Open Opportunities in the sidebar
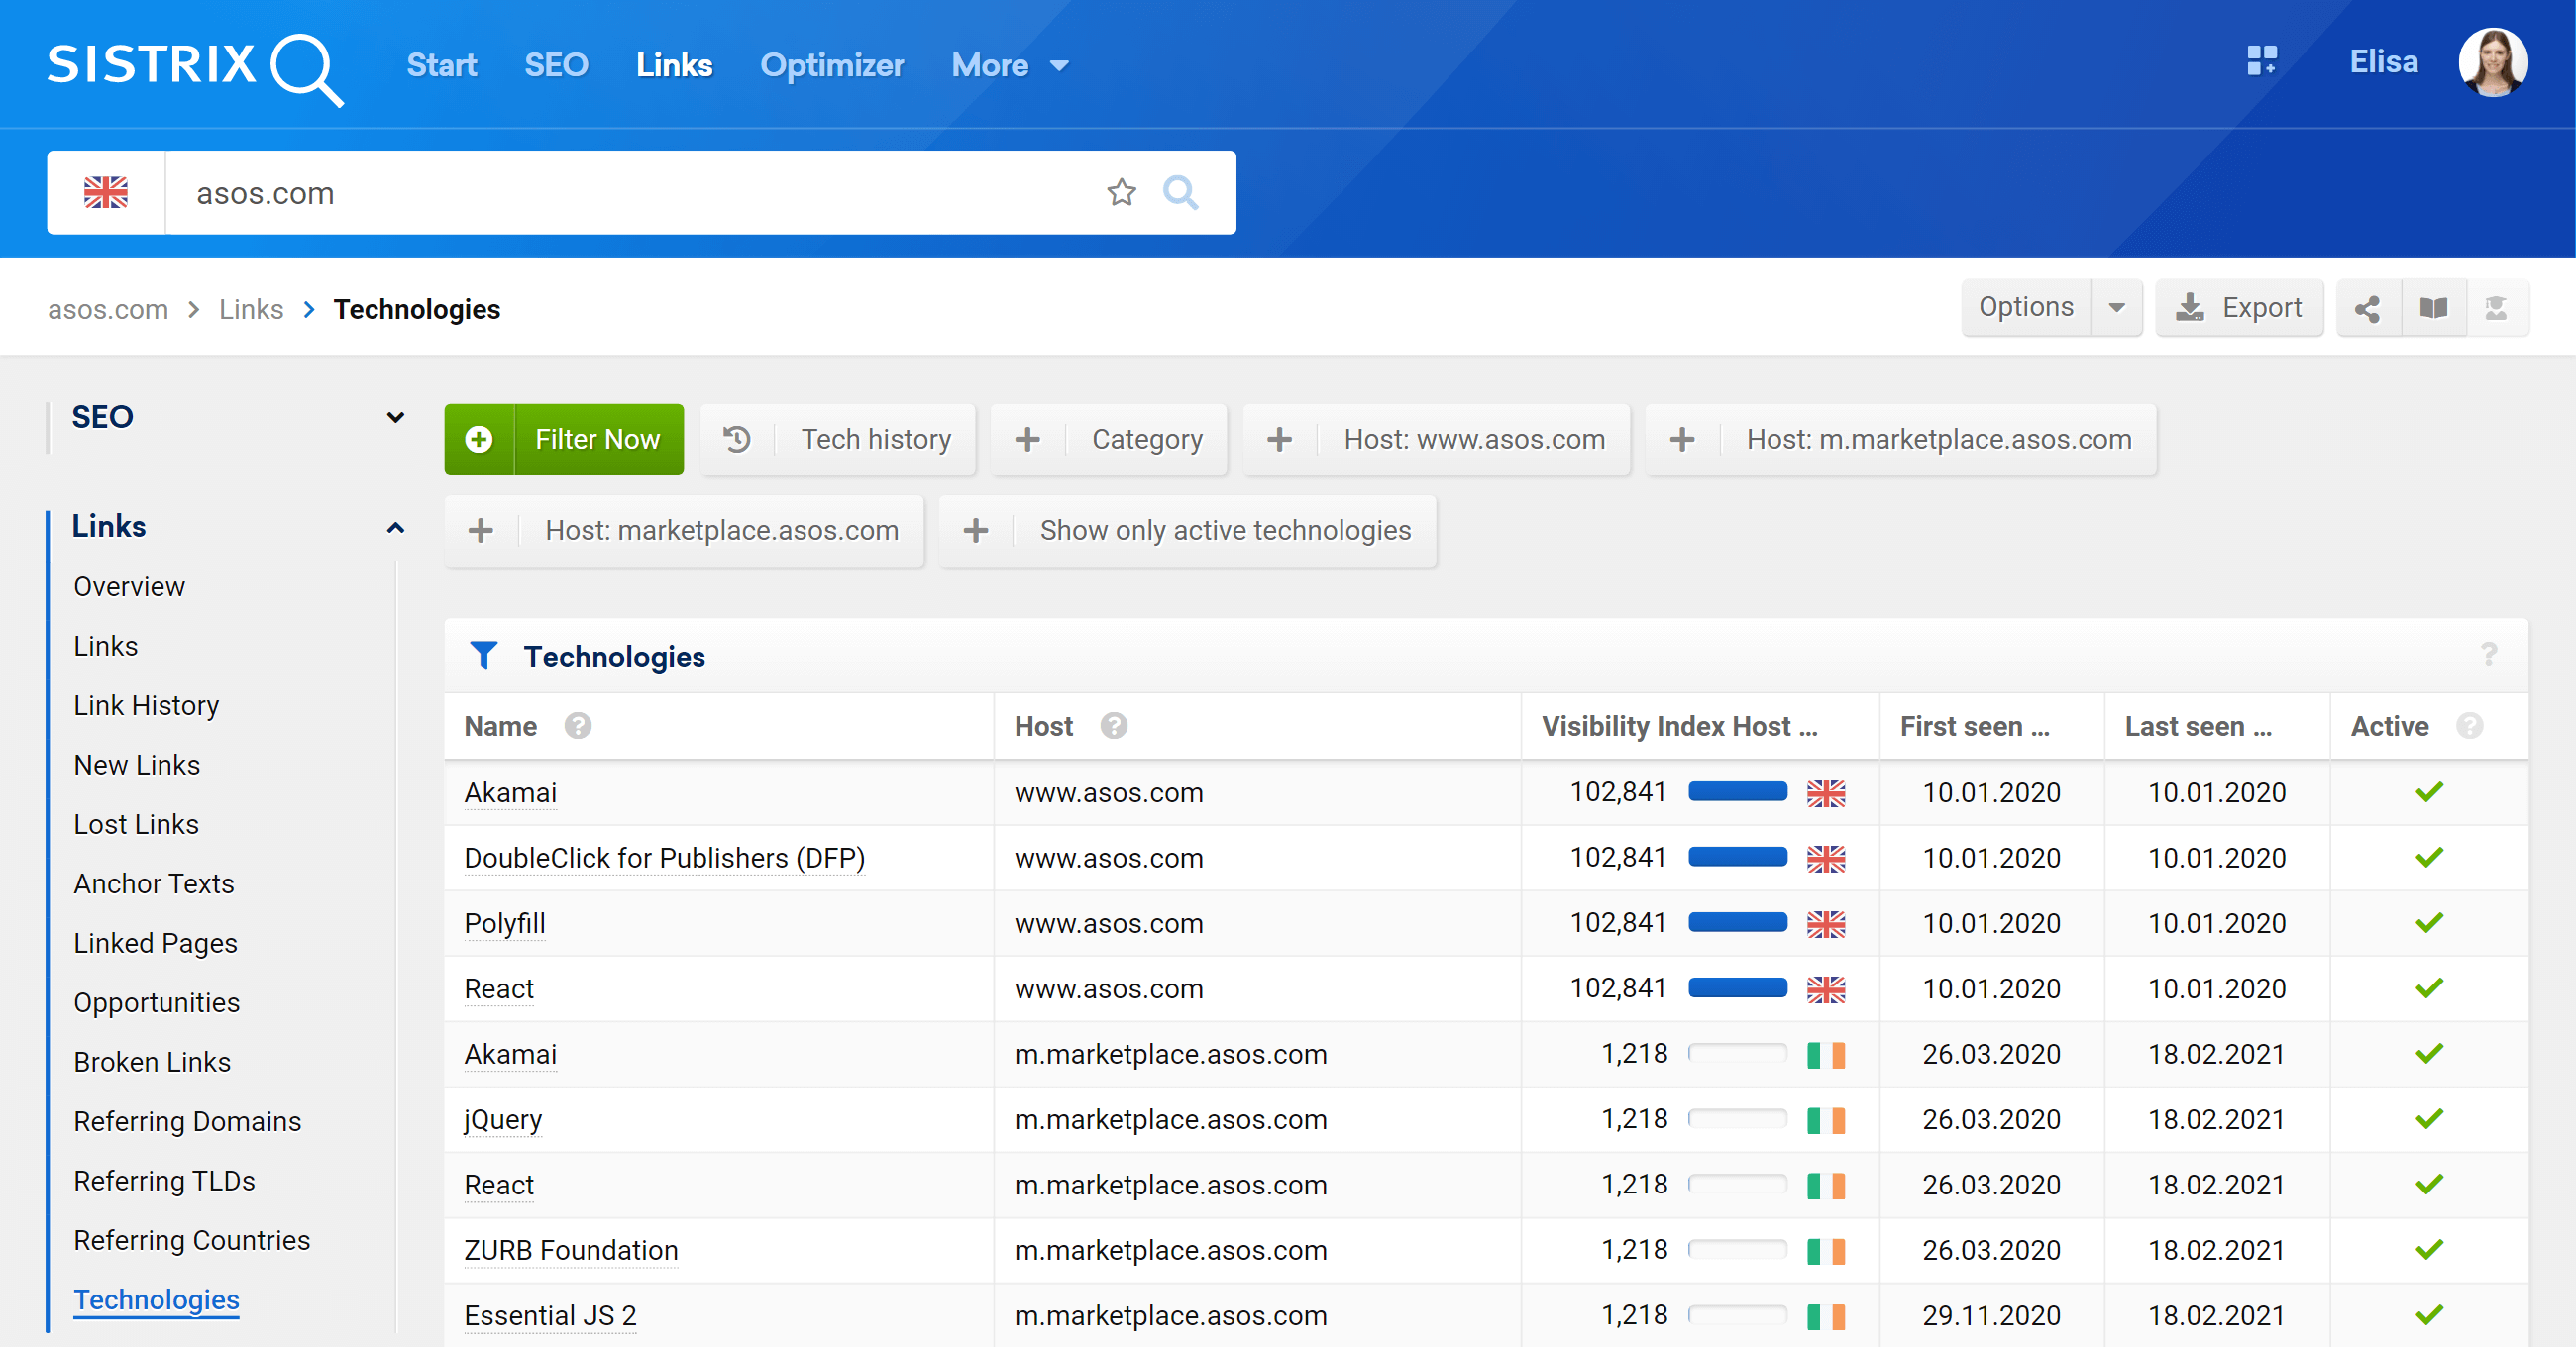2576x1347 pixels. (x=157, y=1003)
